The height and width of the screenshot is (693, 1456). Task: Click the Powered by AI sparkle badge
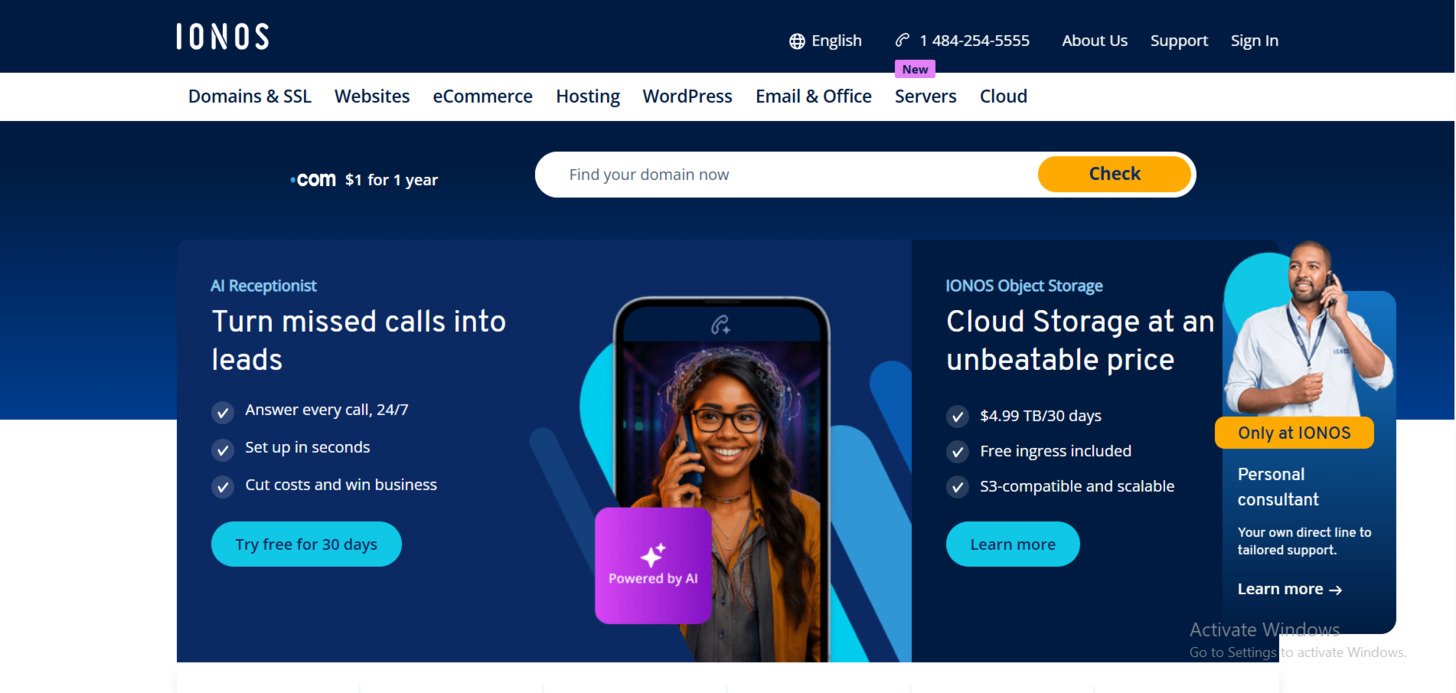tap(653, 566)
